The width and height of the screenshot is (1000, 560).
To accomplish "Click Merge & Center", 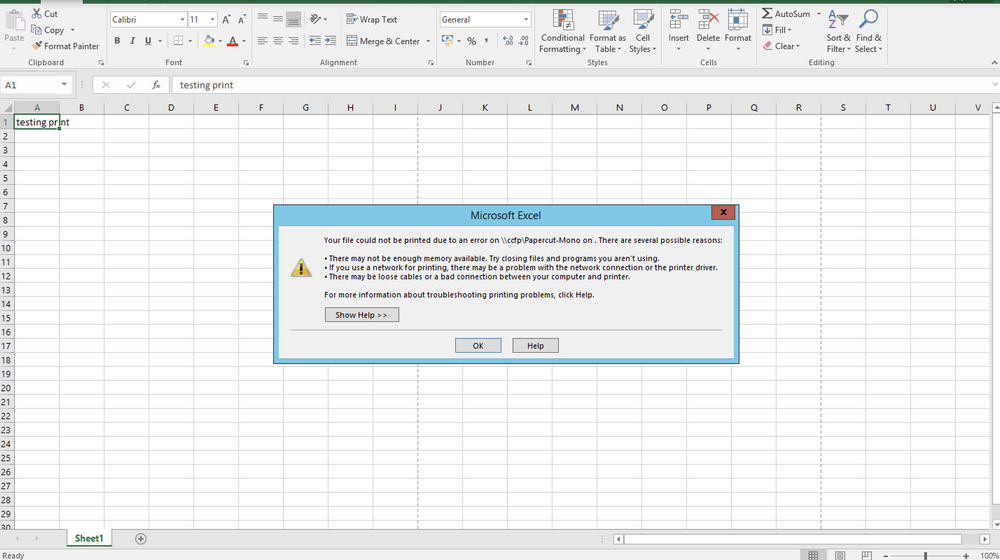I will [x=383, y=41].
